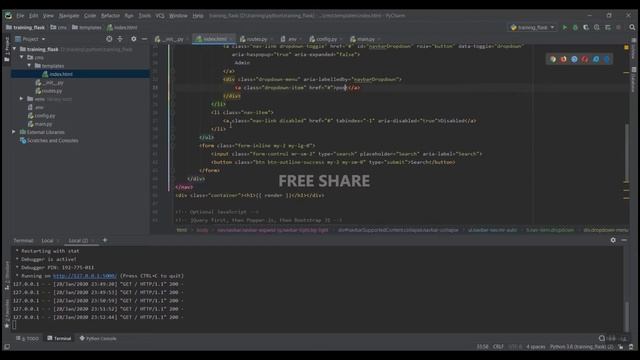The height and width of the screenshot is (360, 640).
Task: Open the training_flask run configuration dropdown
Action: click(533, 27)
